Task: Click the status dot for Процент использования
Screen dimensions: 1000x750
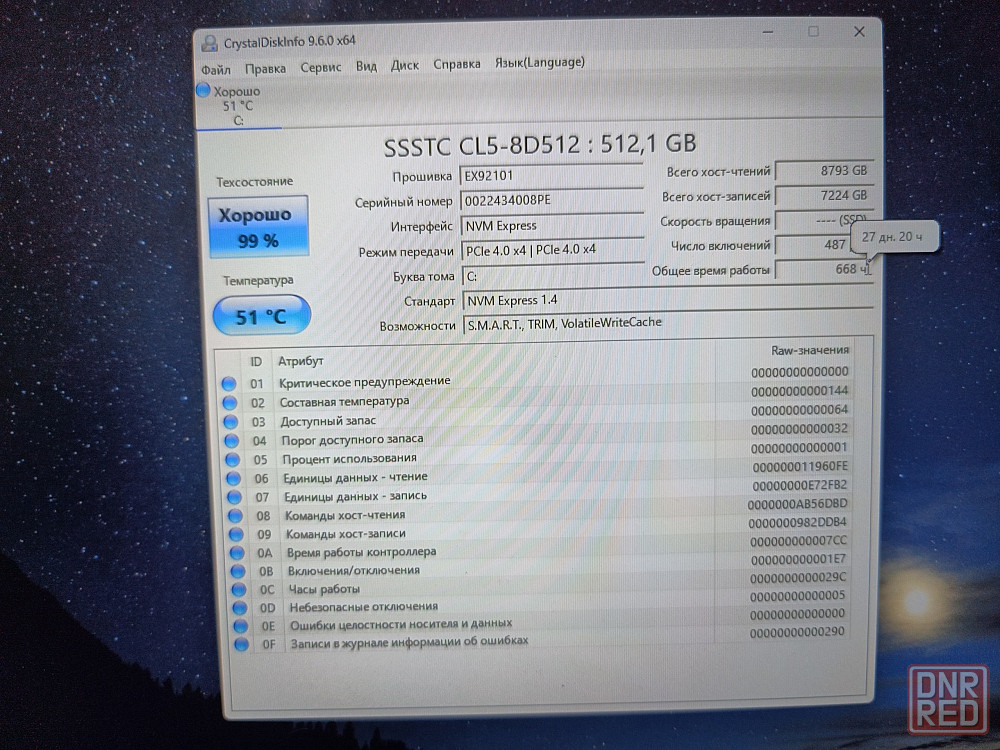Action: tap(232, 460)
